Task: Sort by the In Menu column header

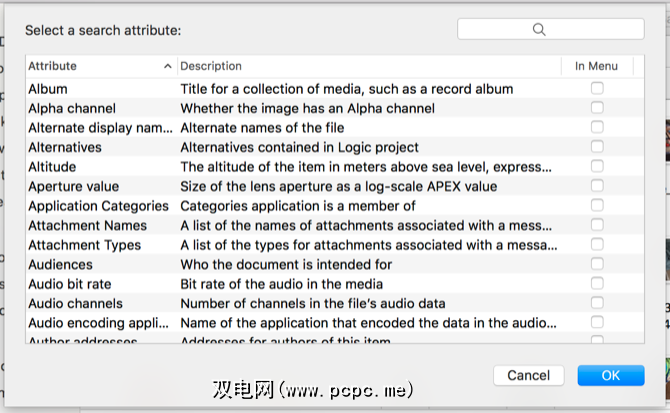Action: tap(595, 67)
